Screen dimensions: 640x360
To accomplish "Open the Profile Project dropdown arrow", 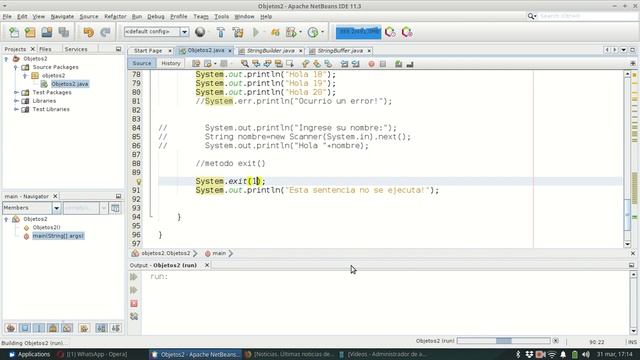I will [322, 32].
